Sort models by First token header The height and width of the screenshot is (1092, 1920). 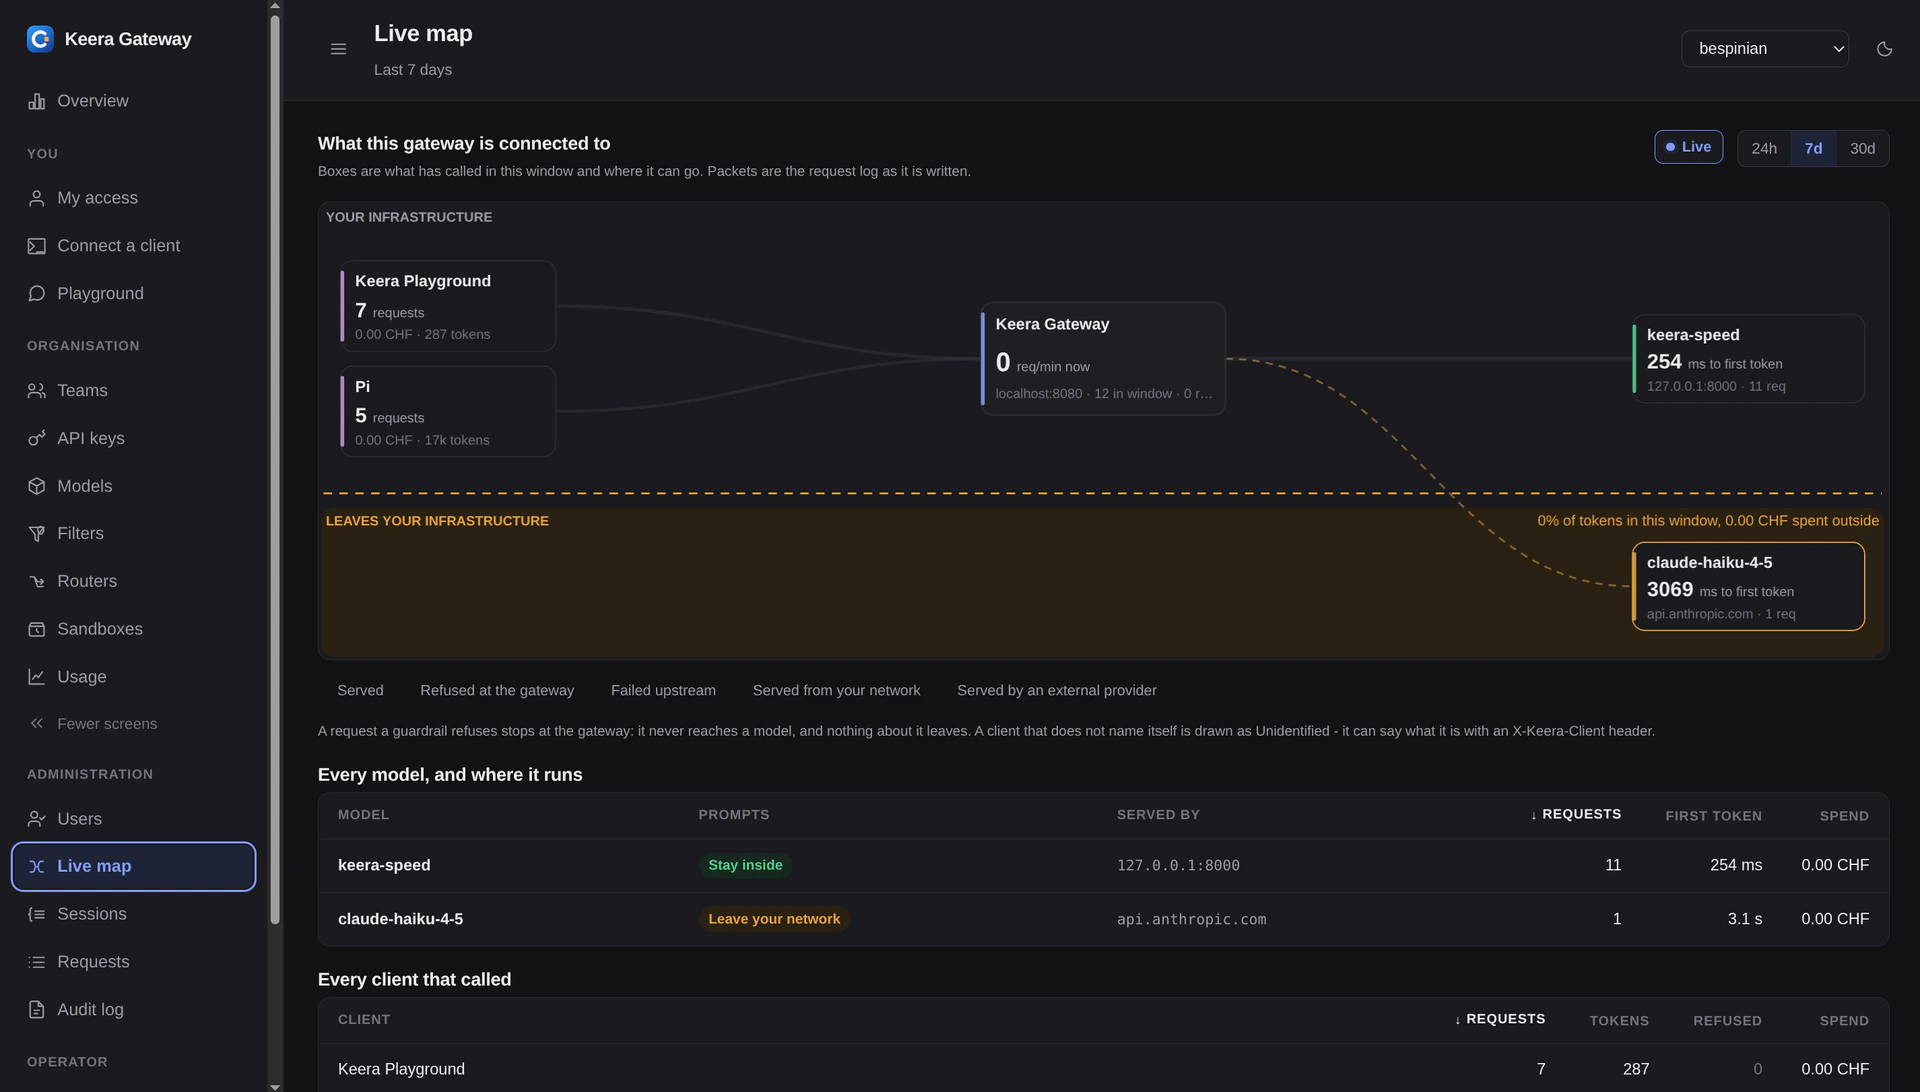1713,816
